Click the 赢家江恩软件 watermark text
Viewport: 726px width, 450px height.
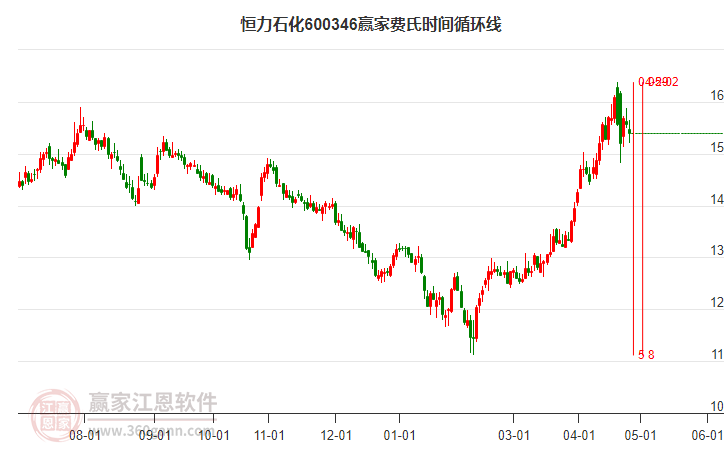click(153, 403)
